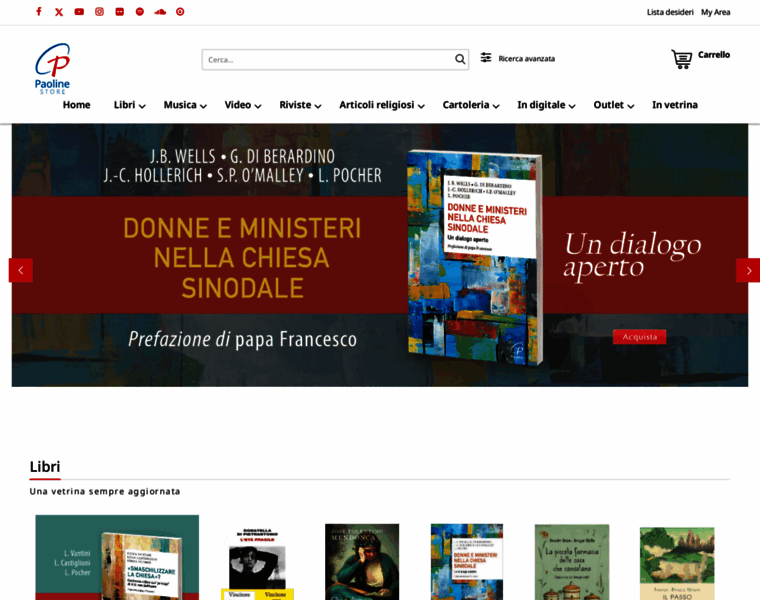The width and height of the screenshot is (760, 600).
Task: Click the Riviste menu label
Action: tap(295, 105)
